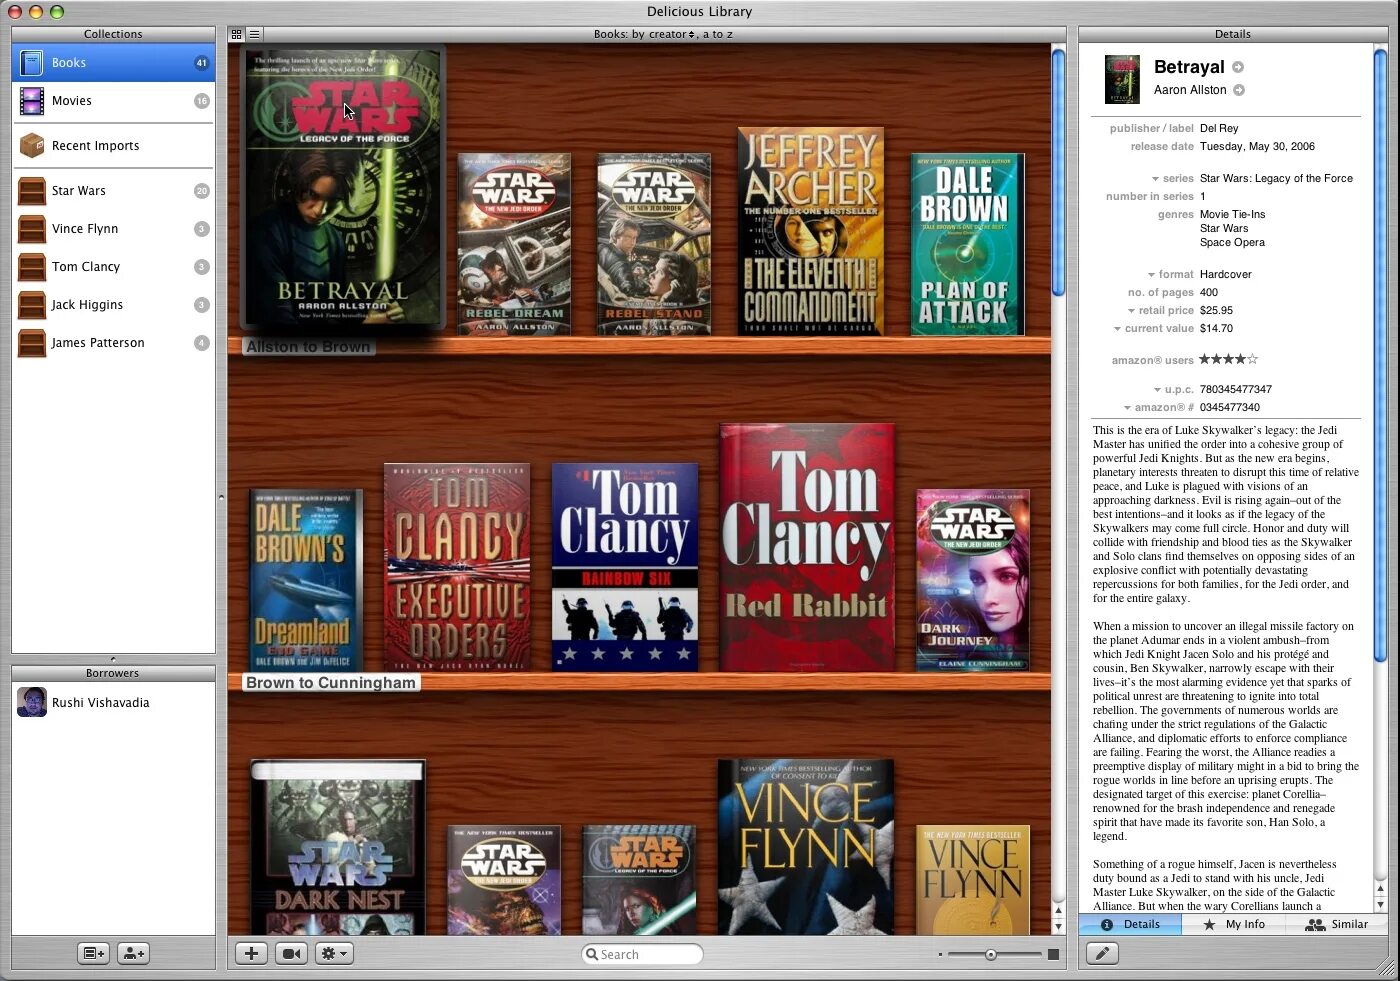Click the small cover size icon
The height and width of the screenshot is (981, 1400).
(x=940, y=955)
